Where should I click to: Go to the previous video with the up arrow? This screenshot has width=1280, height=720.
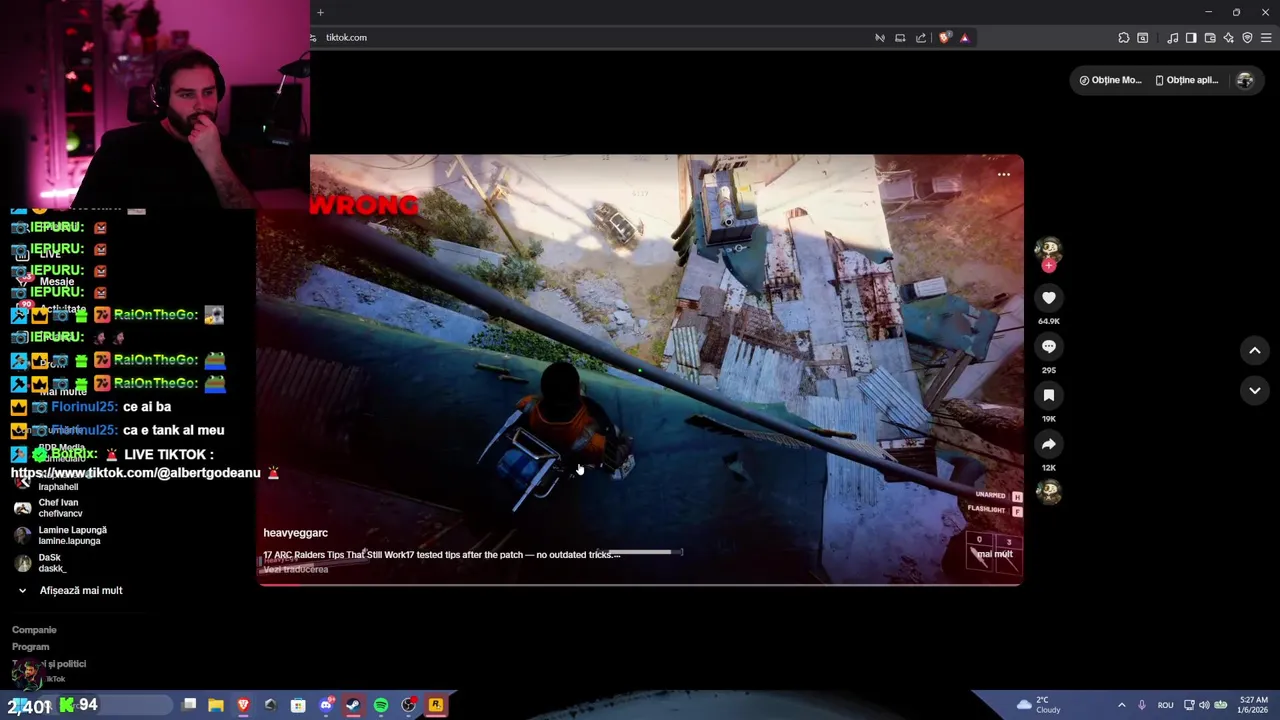tap(1255, 350)
